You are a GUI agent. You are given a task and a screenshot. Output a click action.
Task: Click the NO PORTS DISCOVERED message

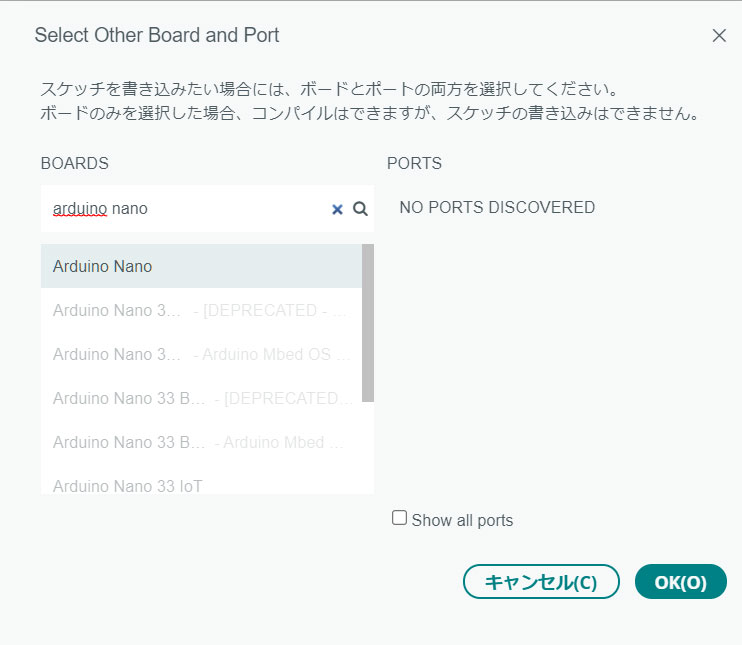[x=497, y=207]
